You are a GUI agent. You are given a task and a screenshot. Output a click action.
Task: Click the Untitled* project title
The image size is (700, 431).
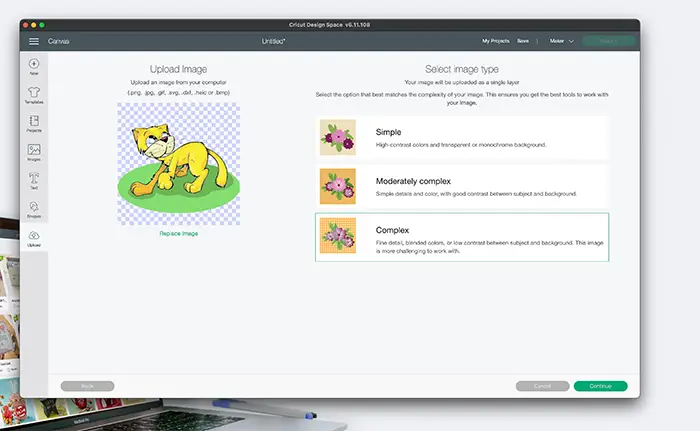[x=273, y=41]
